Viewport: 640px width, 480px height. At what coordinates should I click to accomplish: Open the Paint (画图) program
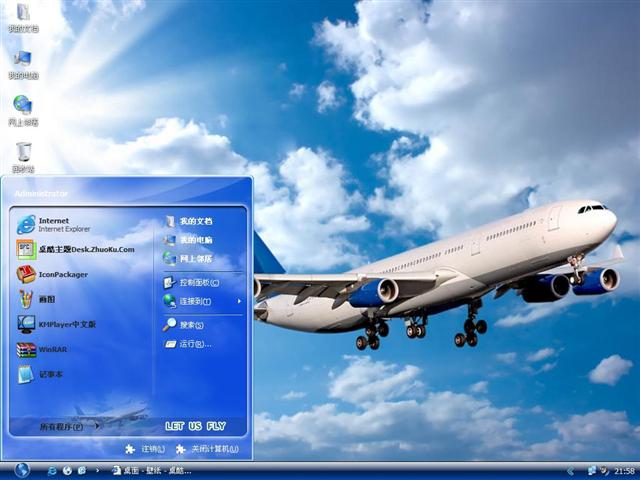pos(36,299)
